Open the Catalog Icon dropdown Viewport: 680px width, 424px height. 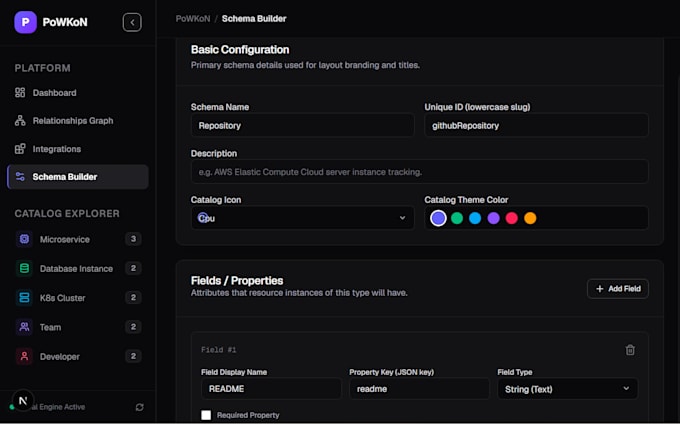[302, 218]
